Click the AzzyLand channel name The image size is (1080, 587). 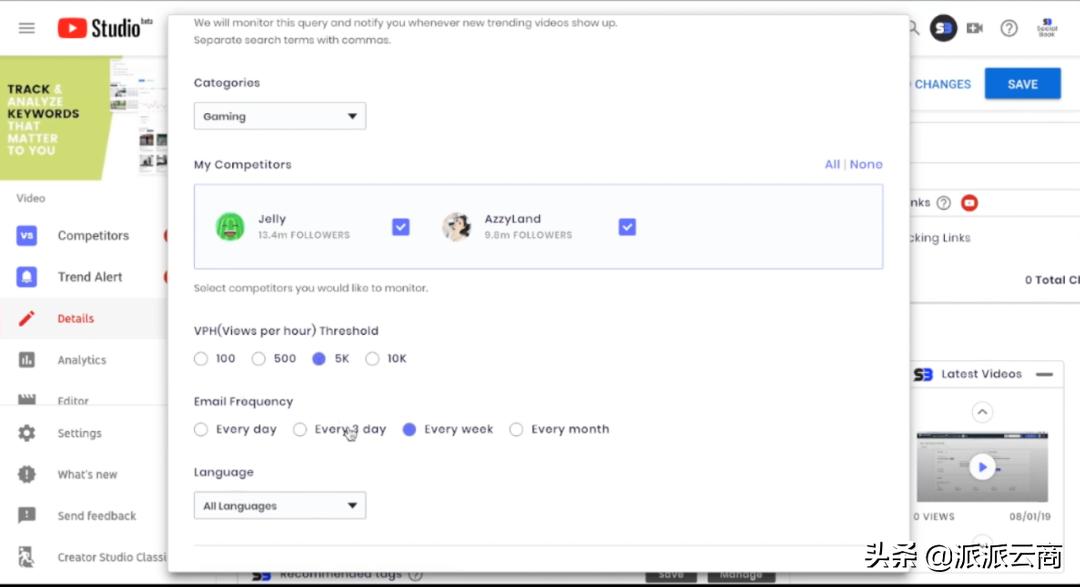point(512,219)
